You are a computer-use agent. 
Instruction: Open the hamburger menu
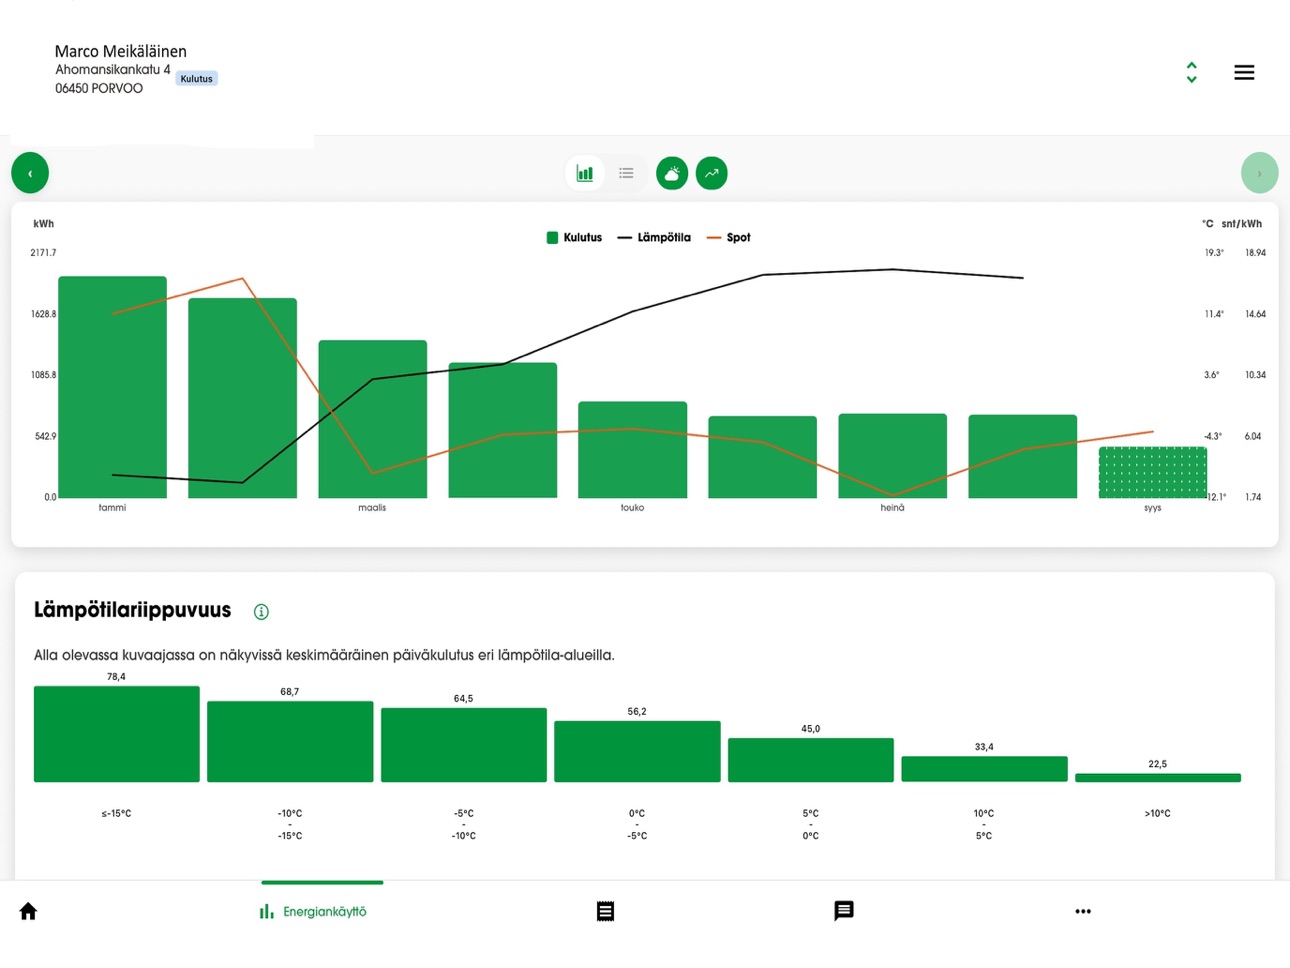click(x=1244, y=72)
